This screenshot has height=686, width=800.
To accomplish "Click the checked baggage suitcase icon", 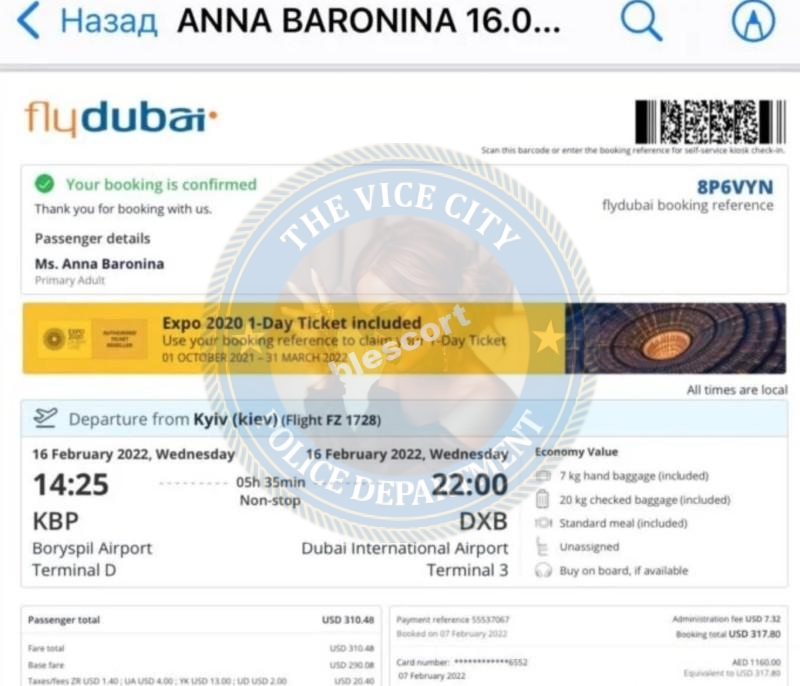I will tap(543, 499).
